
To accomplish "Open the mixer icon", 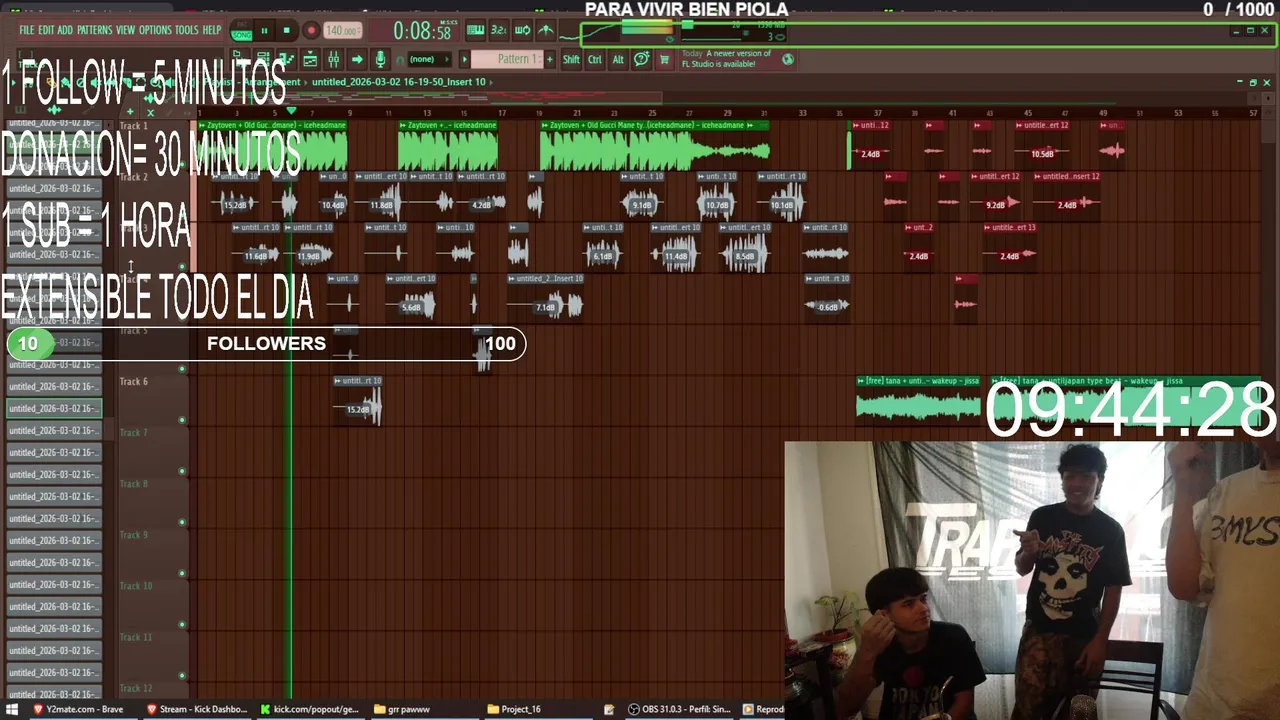I will pos(333,59).
